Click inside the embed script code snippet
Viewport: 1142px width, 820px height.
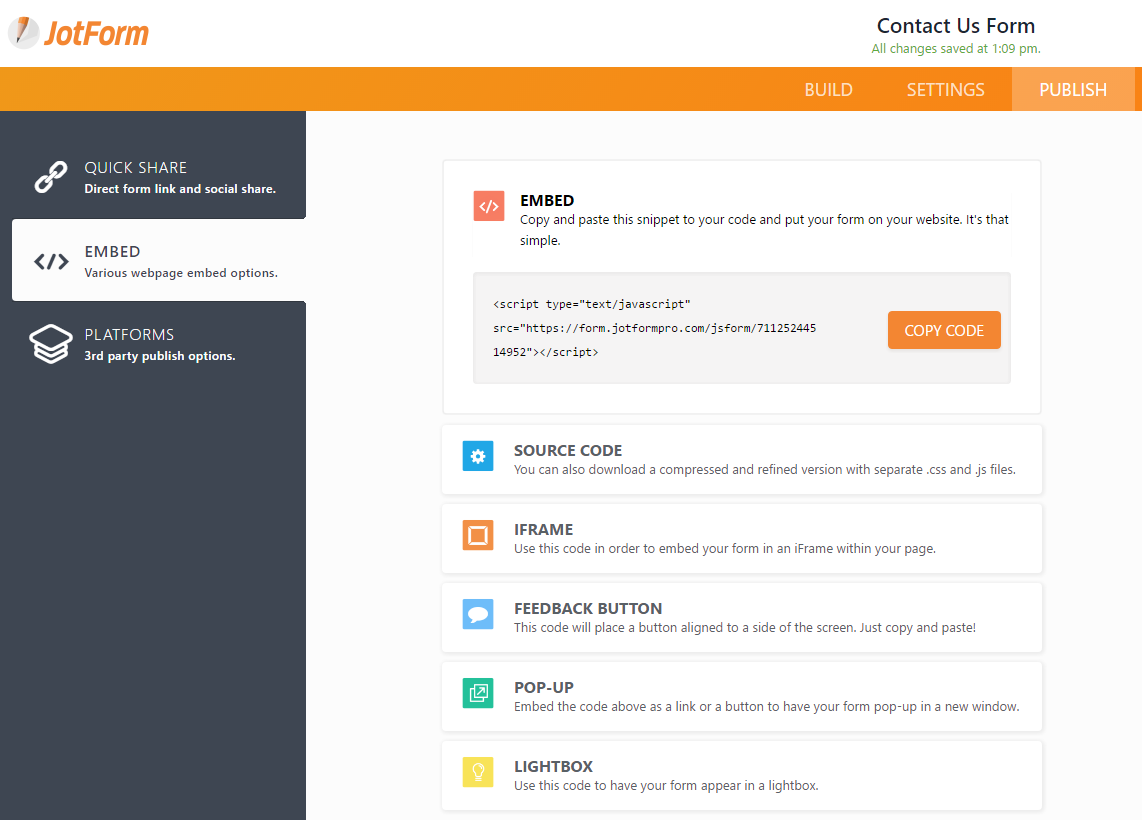click(x=655, y=328)
